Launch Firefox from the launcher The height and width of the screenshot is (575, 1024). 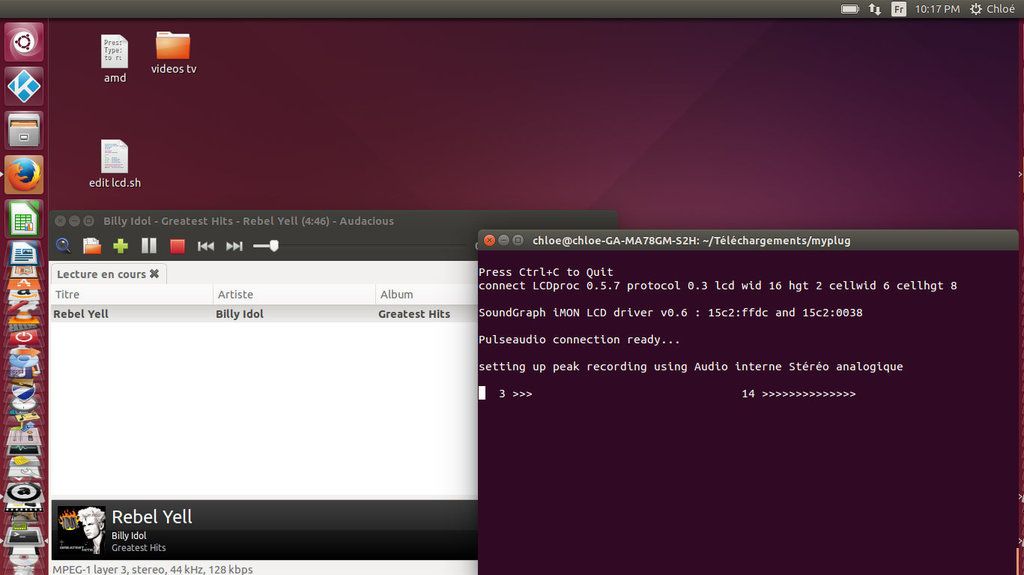click(24, 174)
